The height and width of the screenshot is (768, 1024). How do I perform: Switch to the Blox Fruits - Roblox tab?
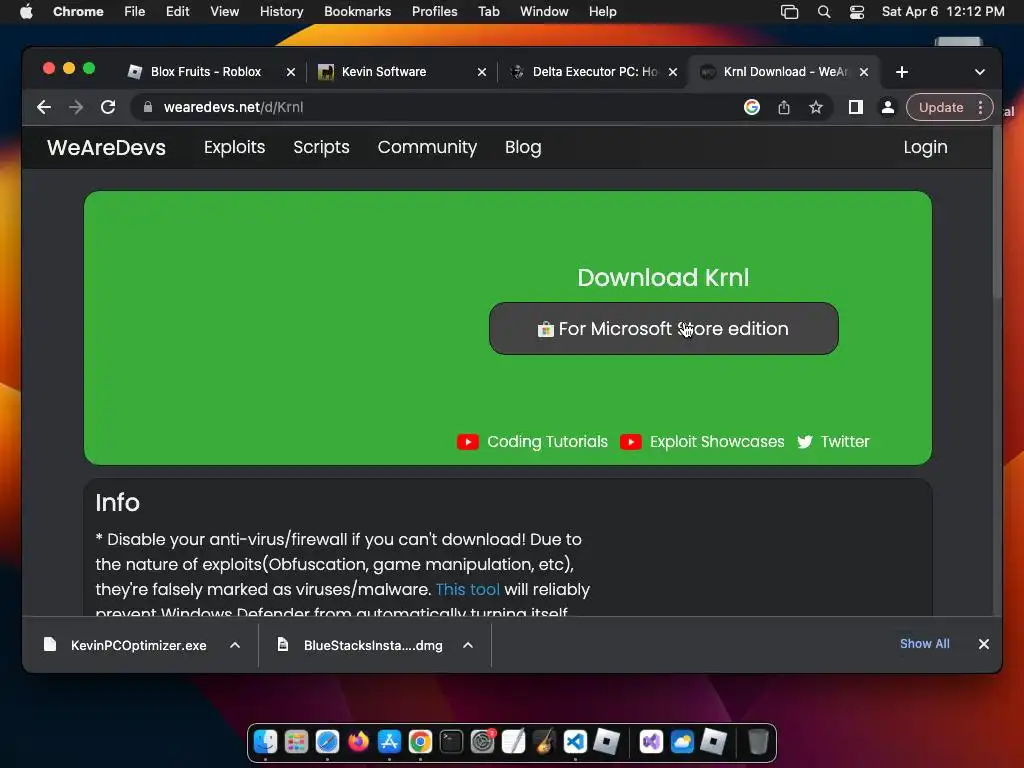pos(205,72)
